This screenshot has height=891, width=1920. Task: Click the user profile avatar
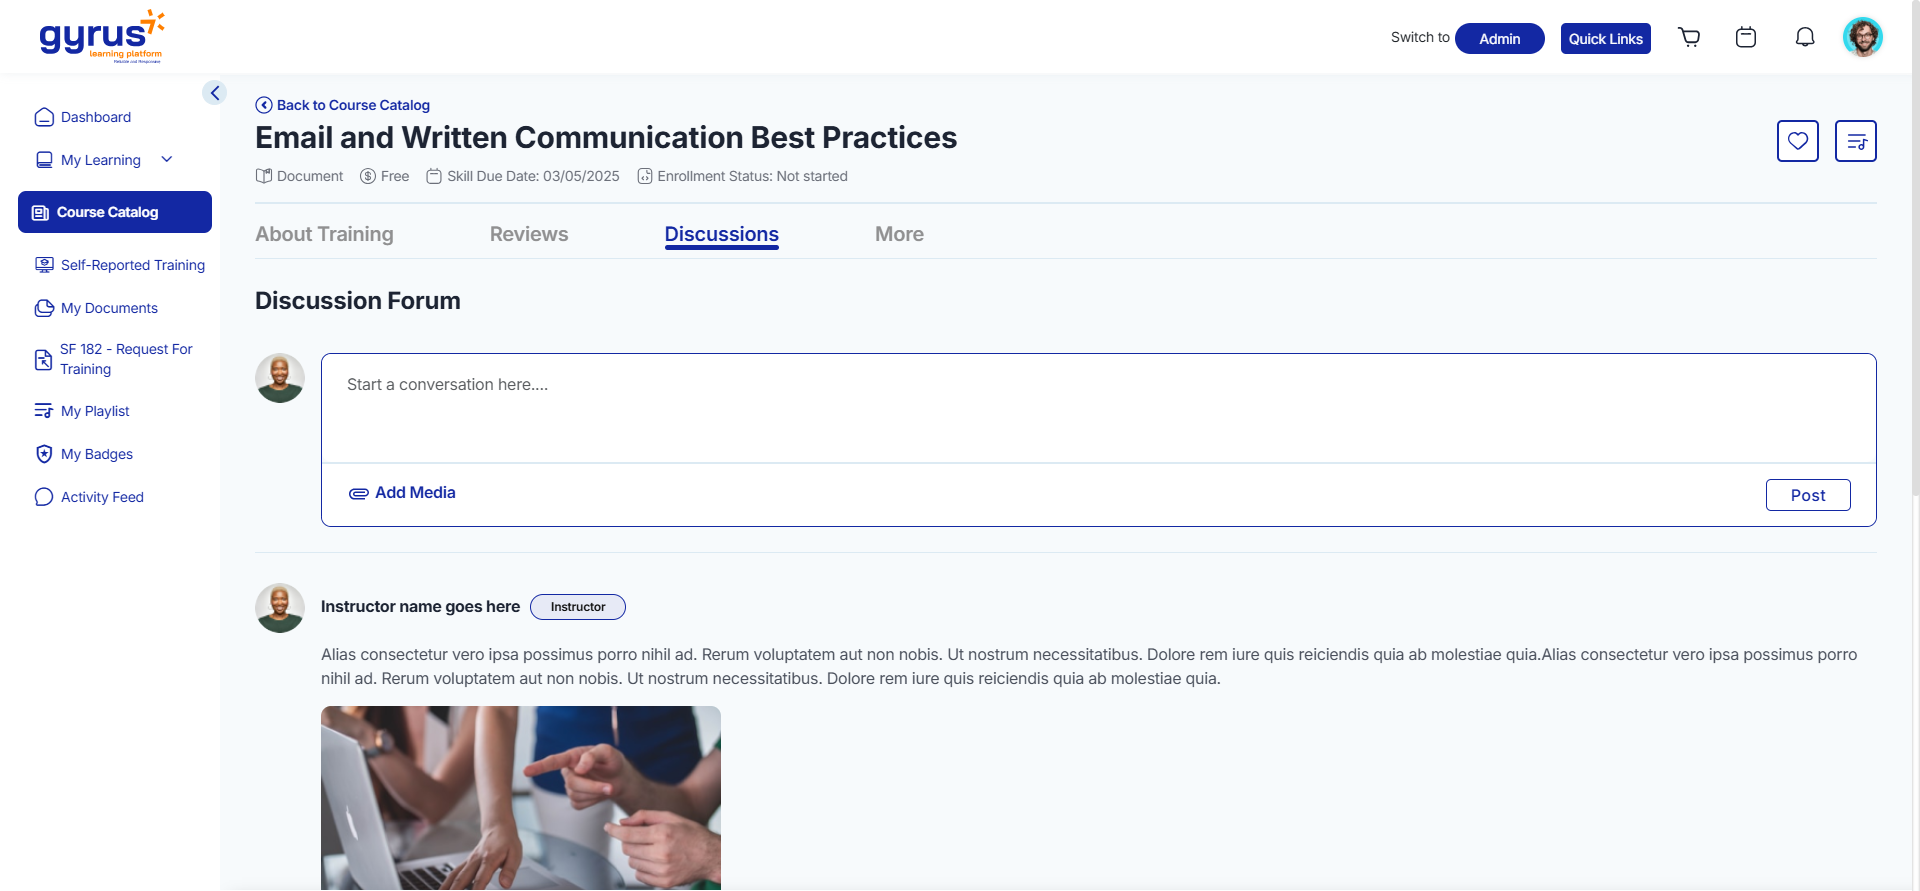1862,38
